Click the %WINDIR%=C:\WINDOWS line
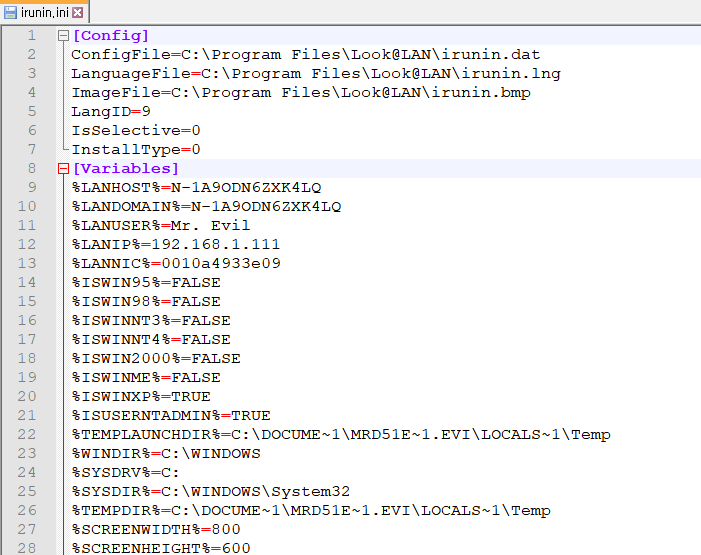The height and width of the screenshot is (555, 701). pos(166,453)
